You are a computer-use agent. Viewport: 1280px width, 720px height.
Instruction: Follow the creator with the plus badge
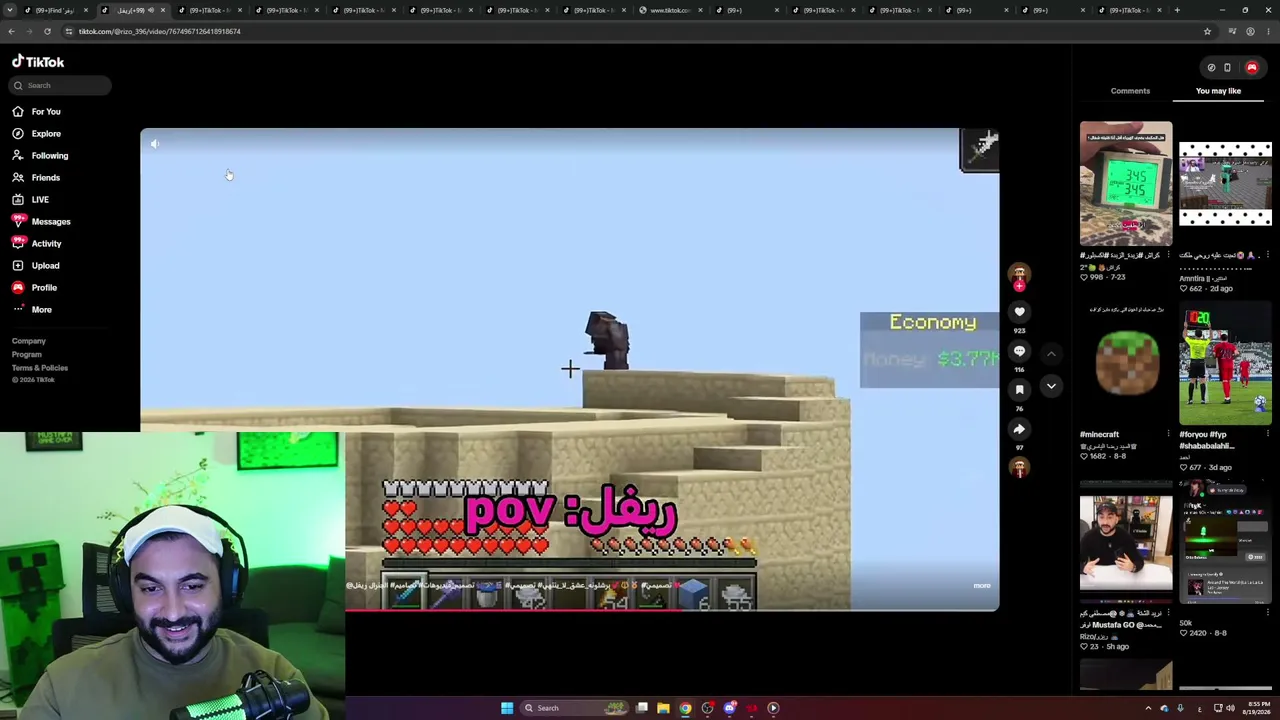click(1019, 286)
